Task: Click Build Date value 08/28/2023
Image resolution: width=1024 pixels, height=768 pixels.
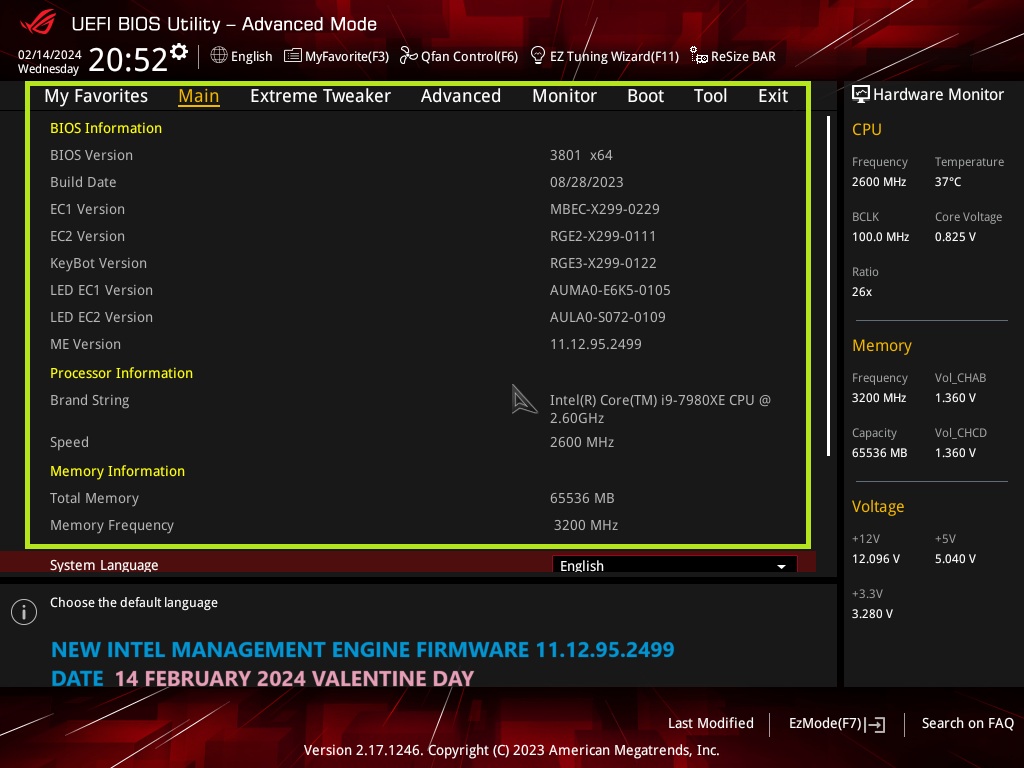Action: point(586,182)
